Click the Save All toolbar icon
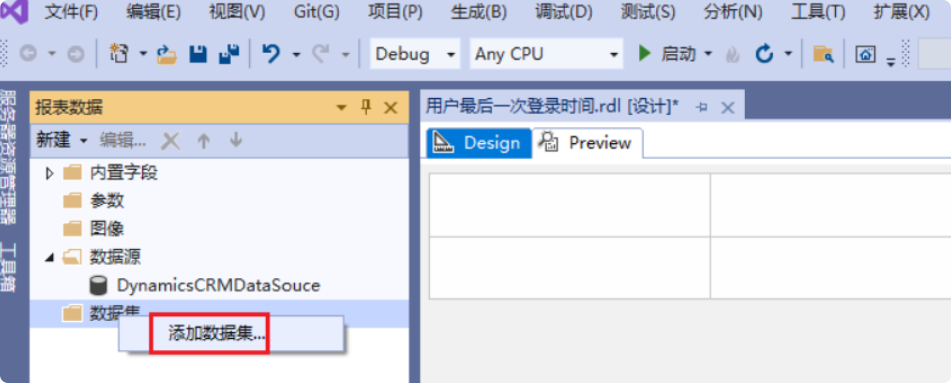The width and height of the screenshot is (951, 383). pyautogui.click(x=229, y=55)
